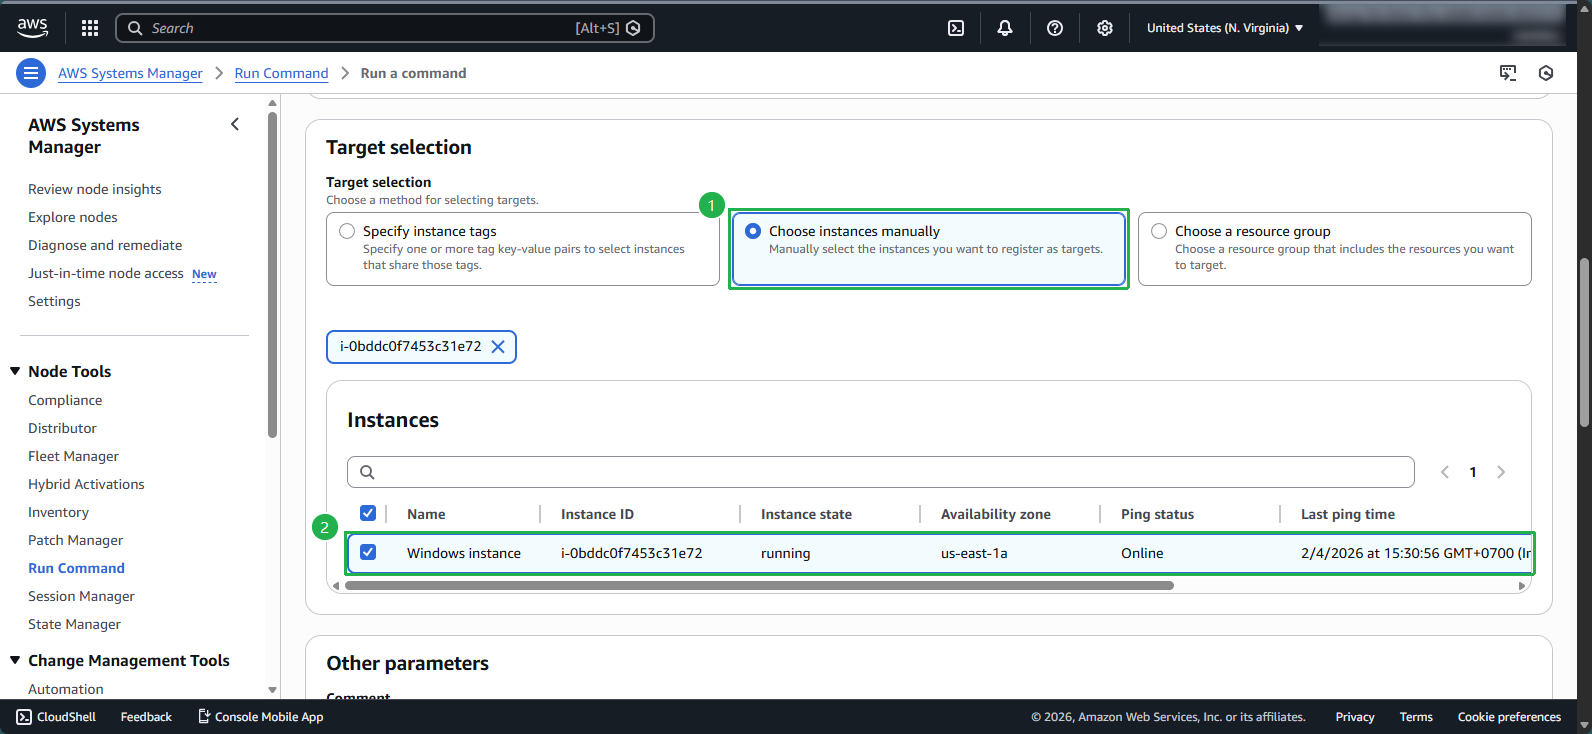1592x734 pixels.
Task: Go to previous page of instances
Action: 1445,472
